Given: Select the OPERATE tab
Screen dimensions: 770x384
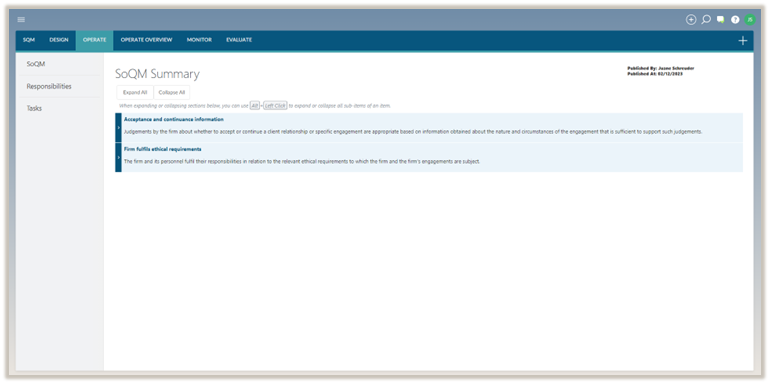Looking at the screenshot, I should point(94,40).
